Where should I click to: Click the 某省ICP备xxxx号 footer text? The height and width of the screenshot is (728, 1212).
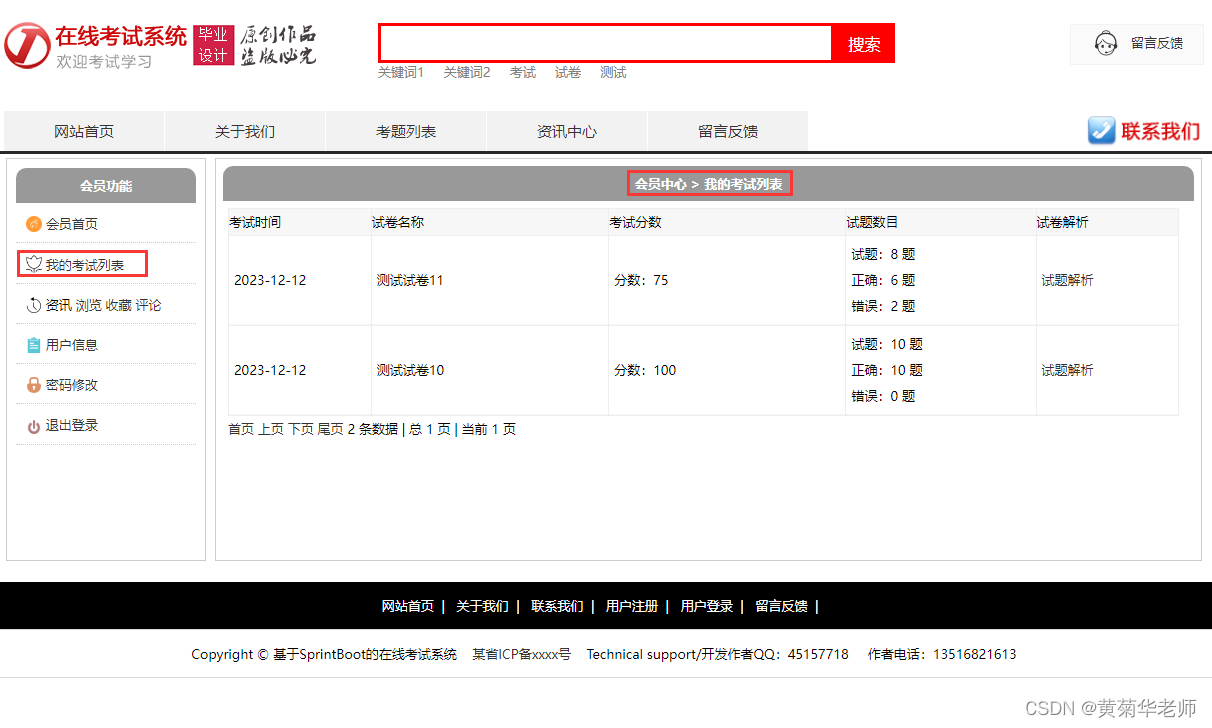click(522, 655)
